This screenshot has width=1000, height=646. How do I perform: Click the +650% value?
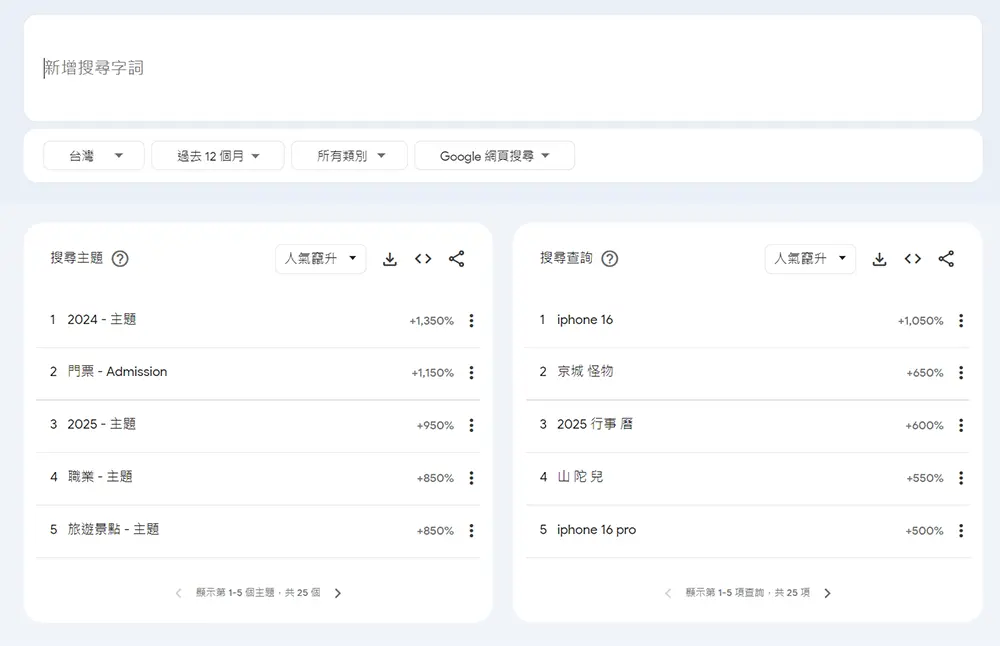coord(925,373)
